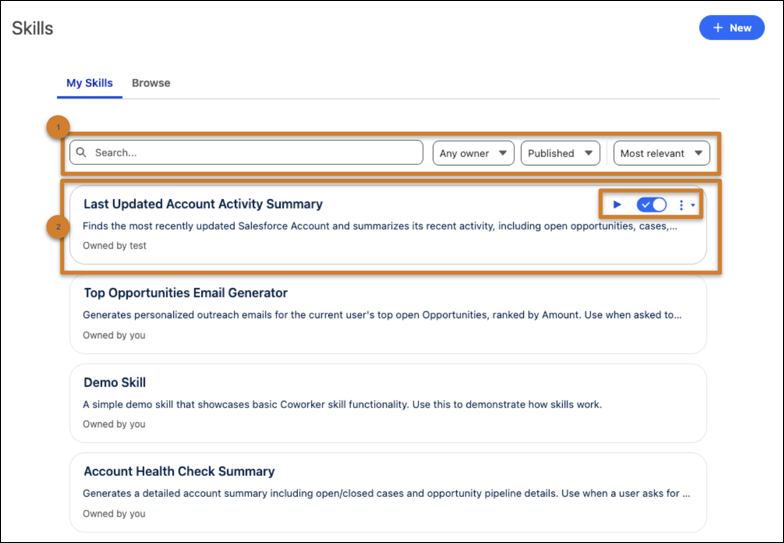Open Account Health Check Summary skill
The image size is (784, 543).
(179, 472)
